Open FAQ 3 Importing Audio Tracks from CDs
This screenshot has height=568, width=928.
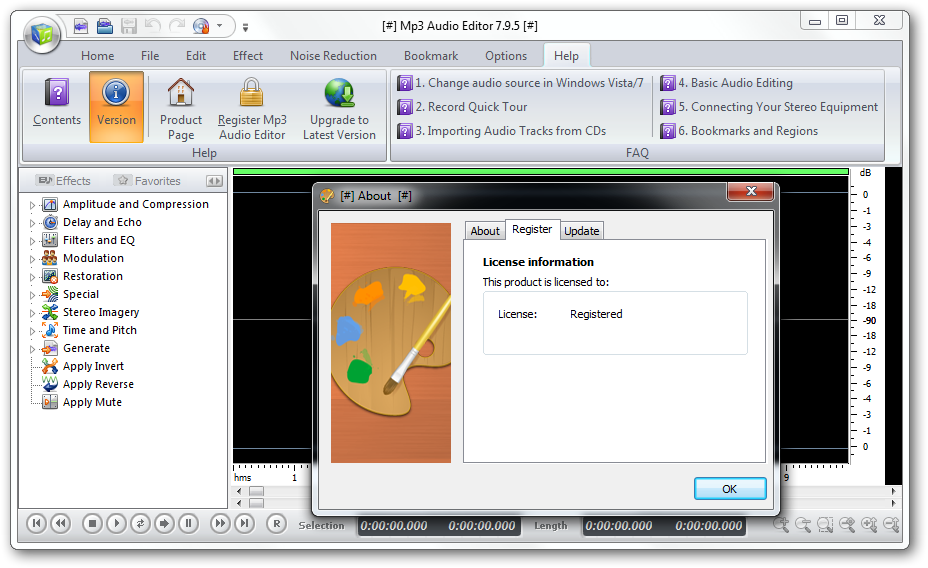click(502, 131)
